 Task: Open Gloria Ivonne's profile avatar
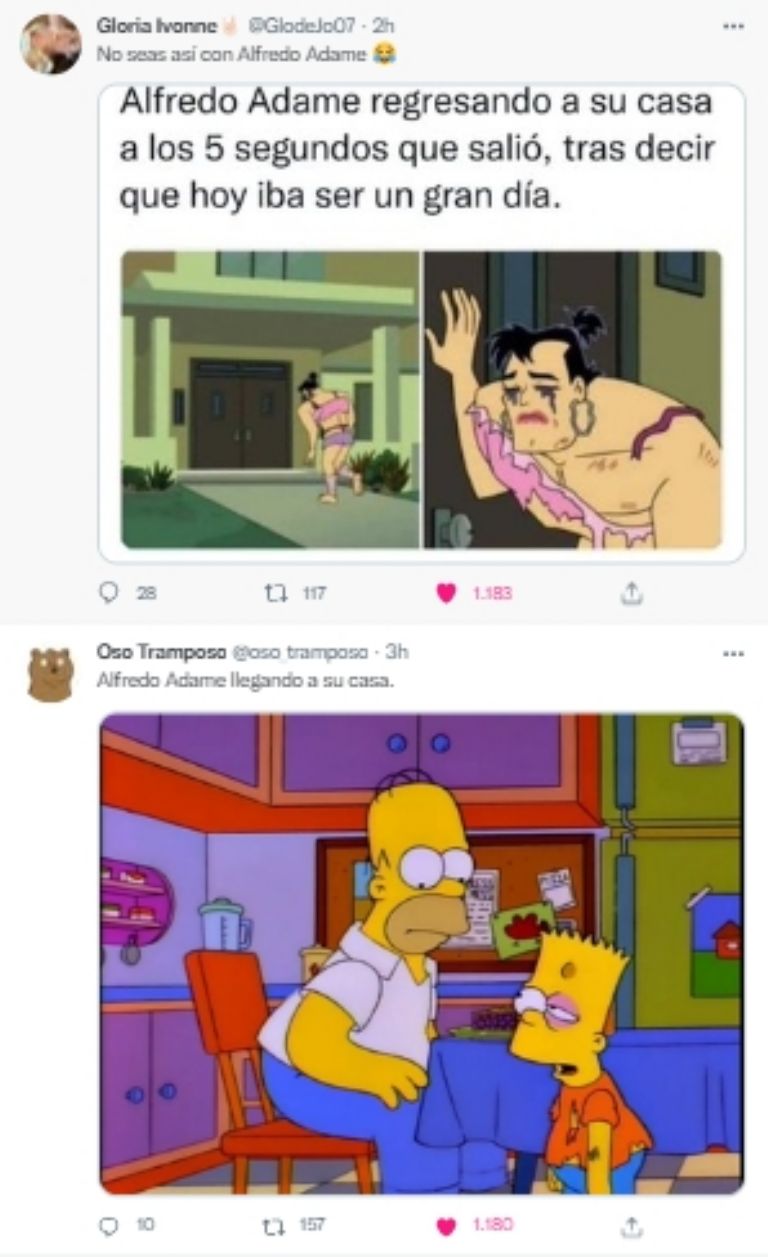pyautogui.click(x=51, y=45)
